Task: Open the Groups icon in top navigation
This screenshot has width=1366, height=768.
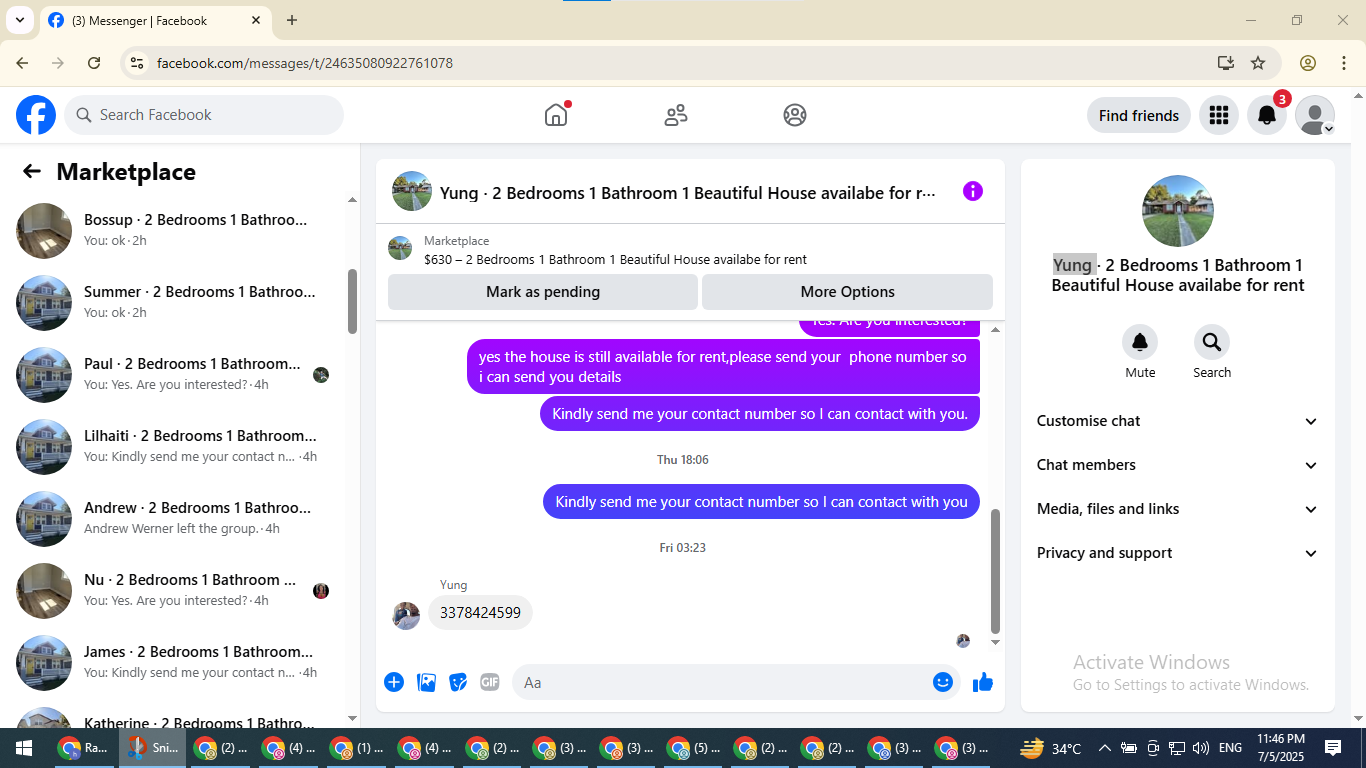Action: coord(795,115)
